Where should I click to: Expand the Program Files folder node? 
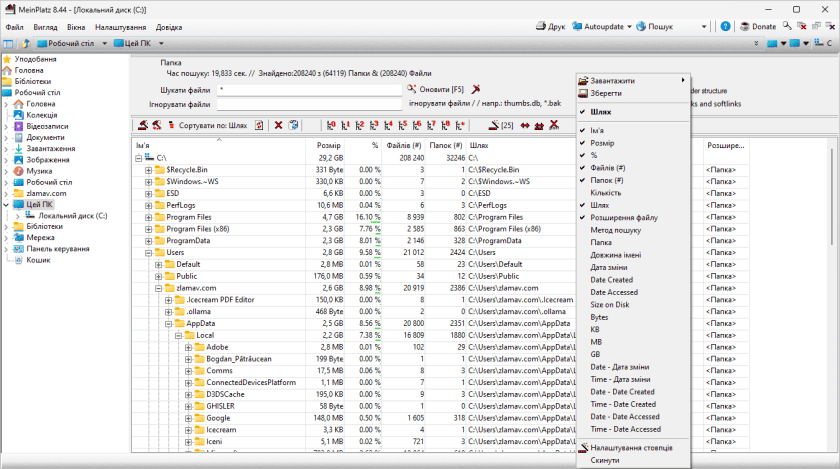tap(148, 217)
